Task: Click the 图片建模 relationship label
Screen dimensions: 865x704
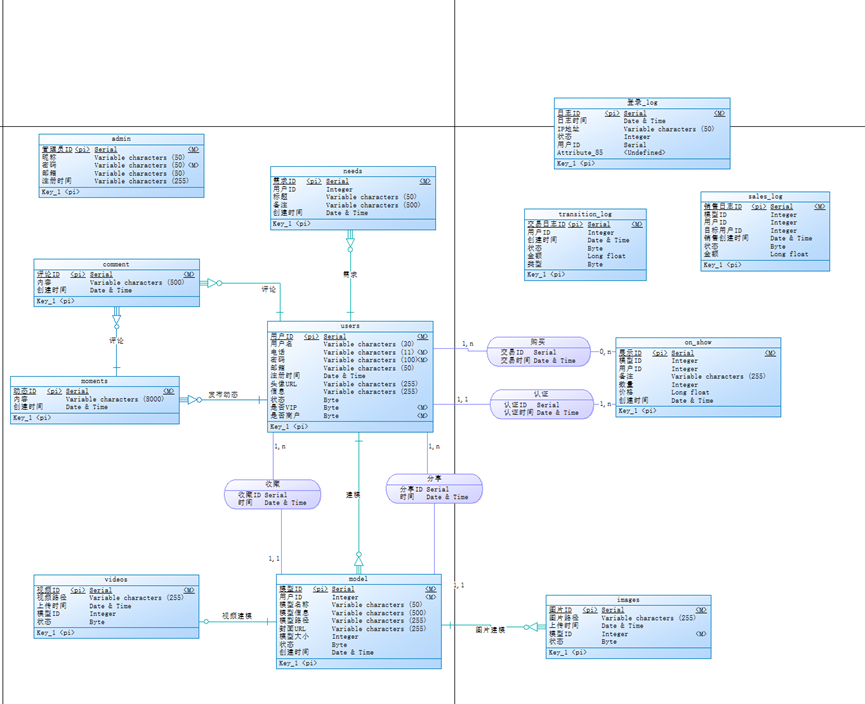Action: [x=490, y=630]
